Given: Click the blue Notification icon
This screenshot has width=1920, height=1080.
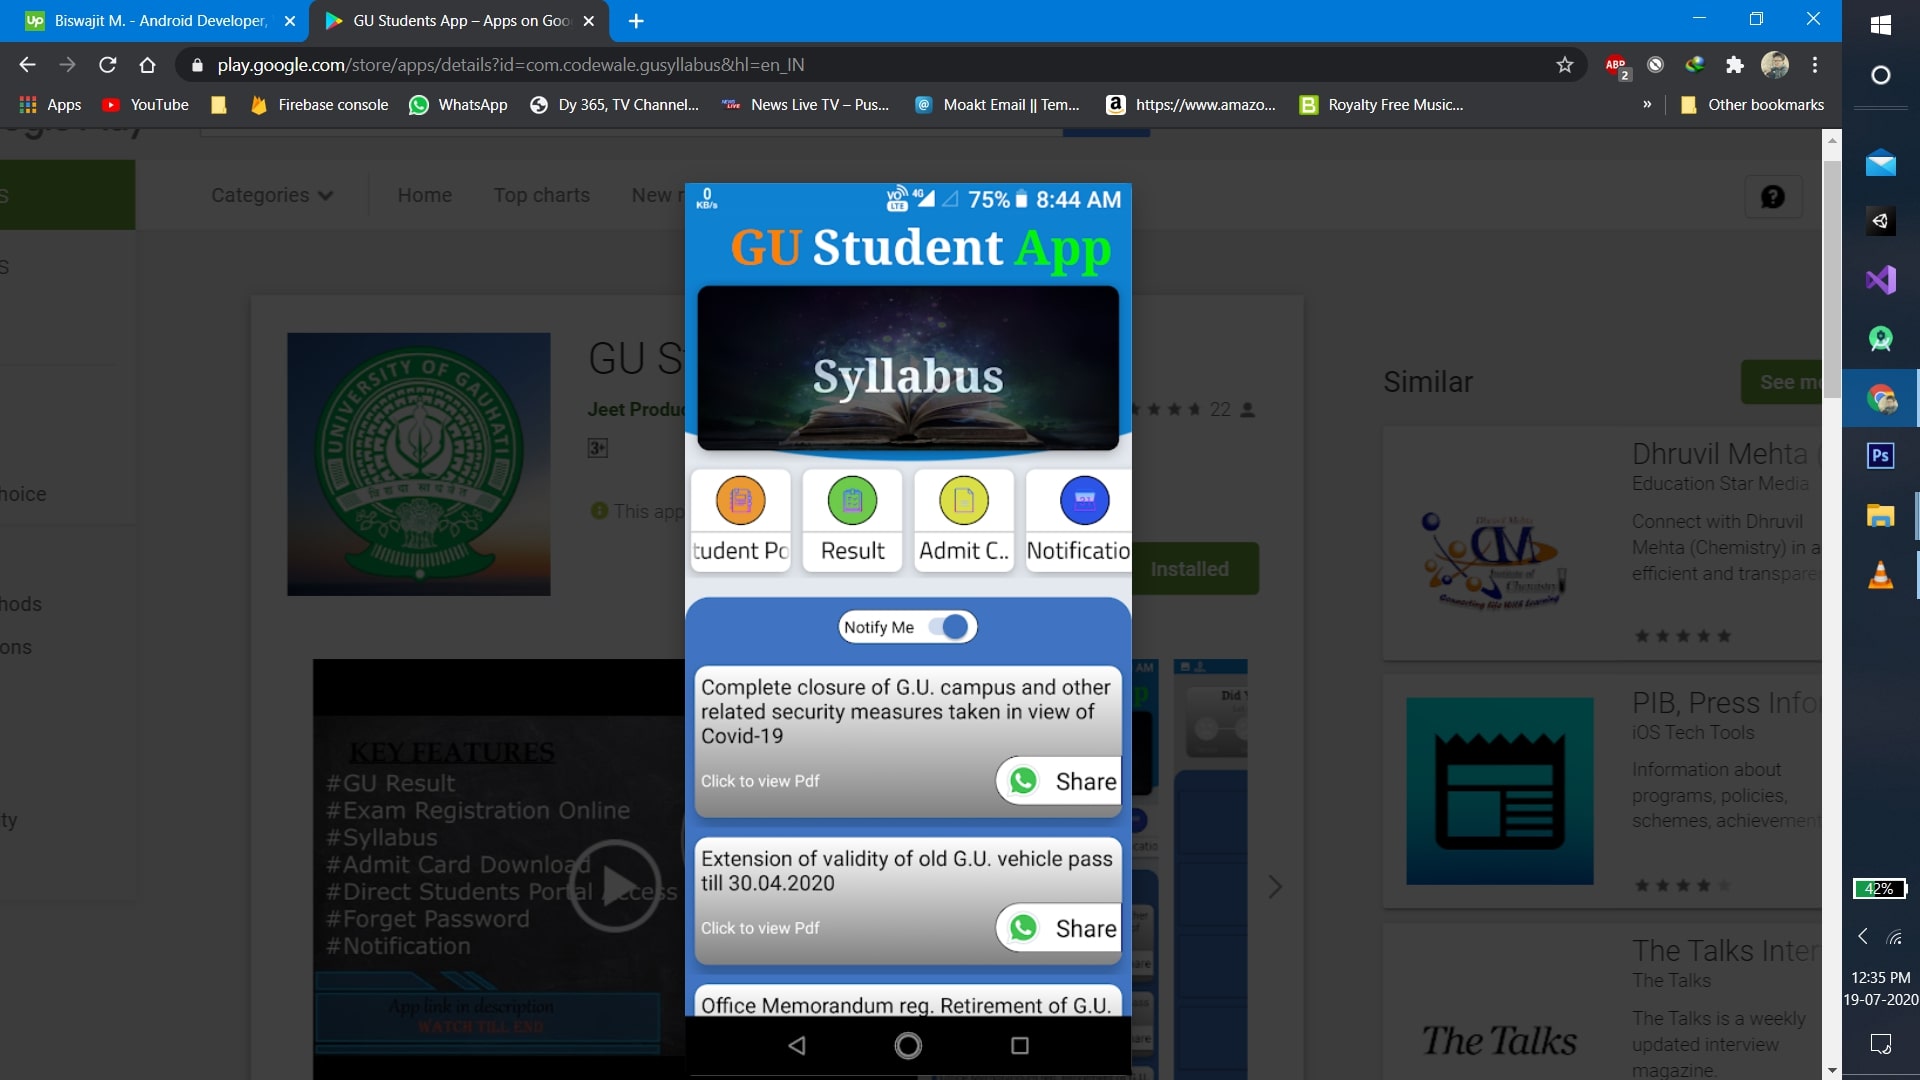Looking at the screenshot, I should tap(1084, 501).
